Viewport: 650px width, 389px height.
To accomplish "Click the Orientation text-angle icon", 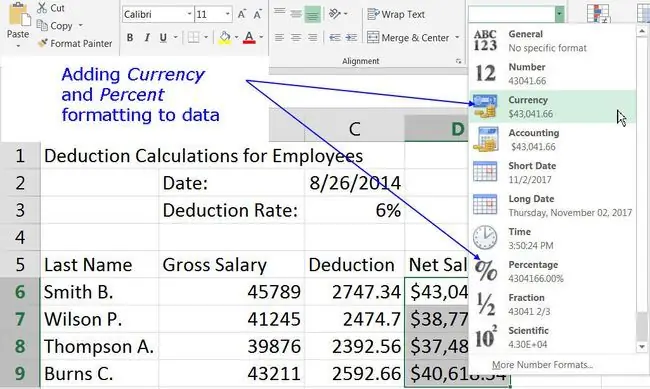I will (335, 14).
